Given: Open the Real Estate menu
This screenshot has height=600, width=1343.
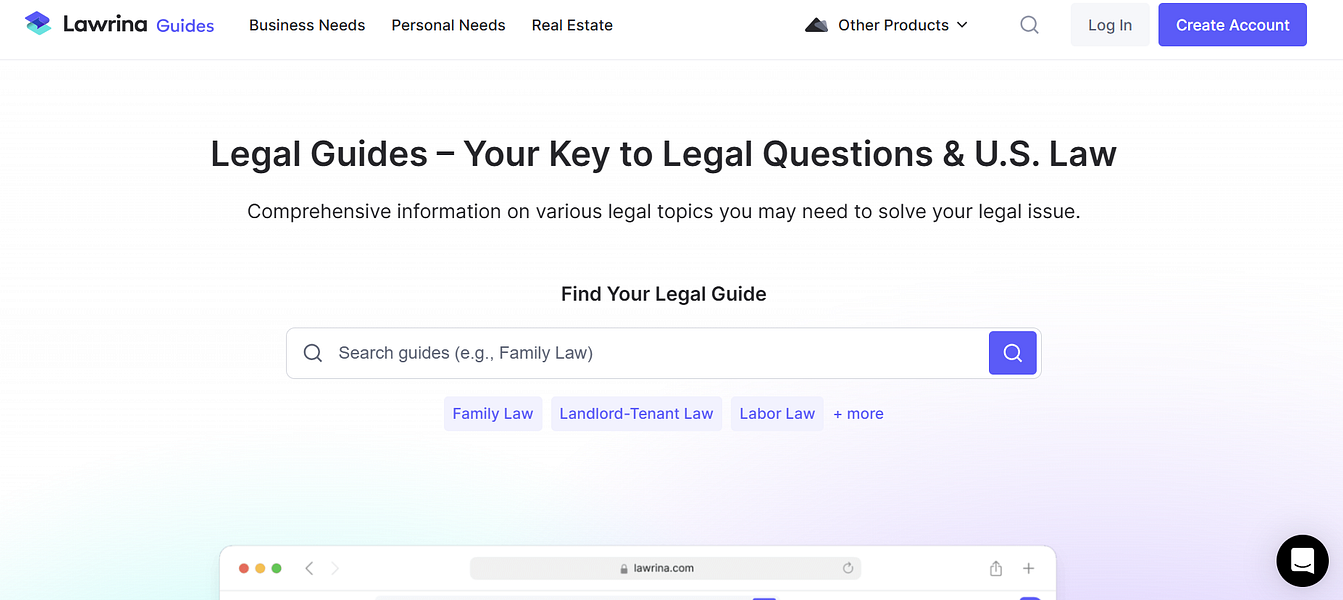Looking at the screenshot, I should tap(572, 25).
